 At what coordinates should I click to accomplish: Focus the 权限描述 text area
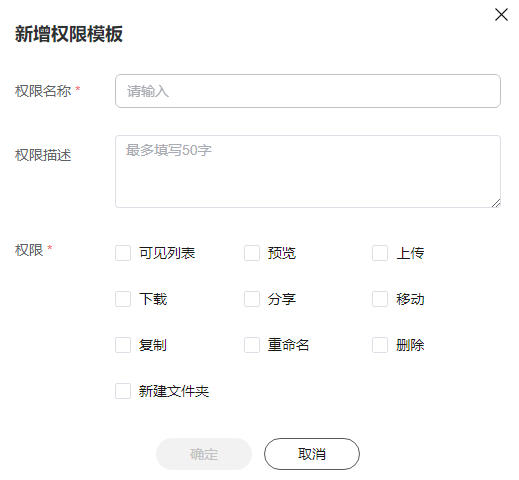(x=308, y=171)
